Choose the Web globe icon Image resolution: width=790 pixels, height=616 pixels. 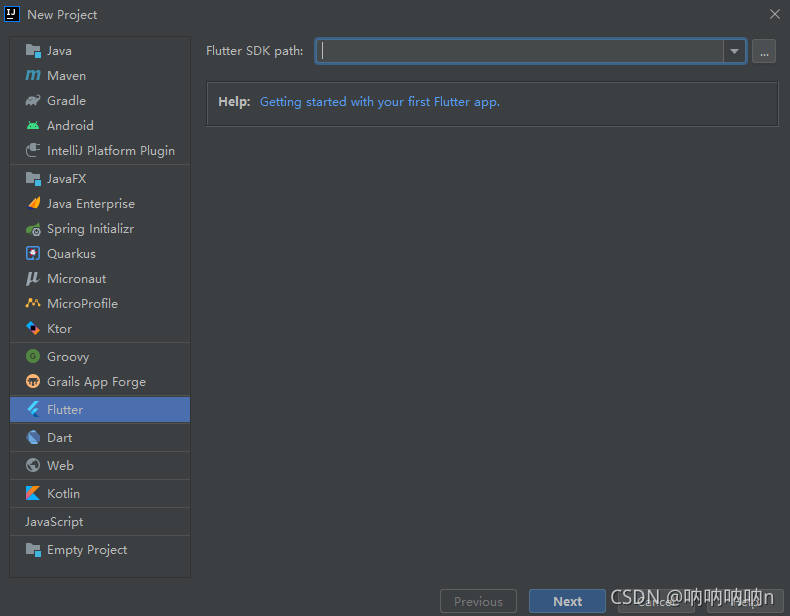pyautogui.click(x=33, y=465)
